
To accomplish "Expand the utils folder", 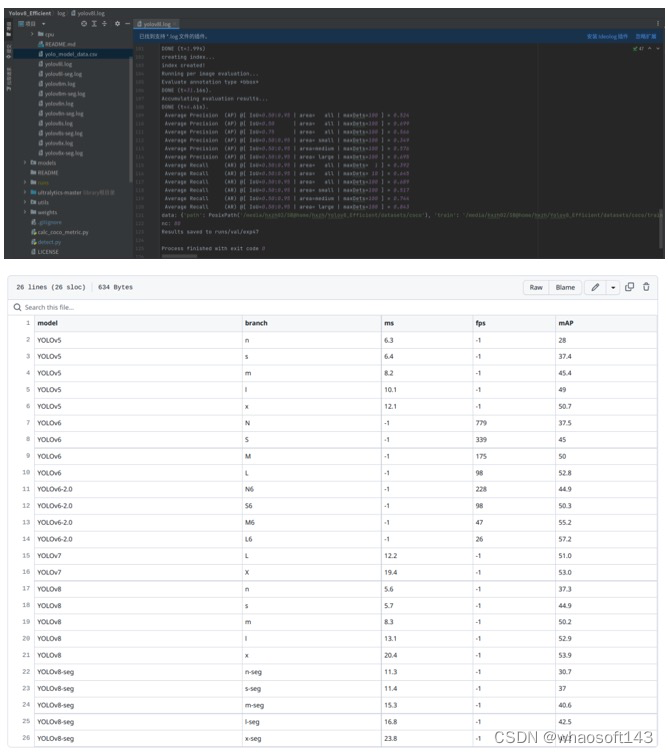I will pyautogui.click(x=25, y=202).
